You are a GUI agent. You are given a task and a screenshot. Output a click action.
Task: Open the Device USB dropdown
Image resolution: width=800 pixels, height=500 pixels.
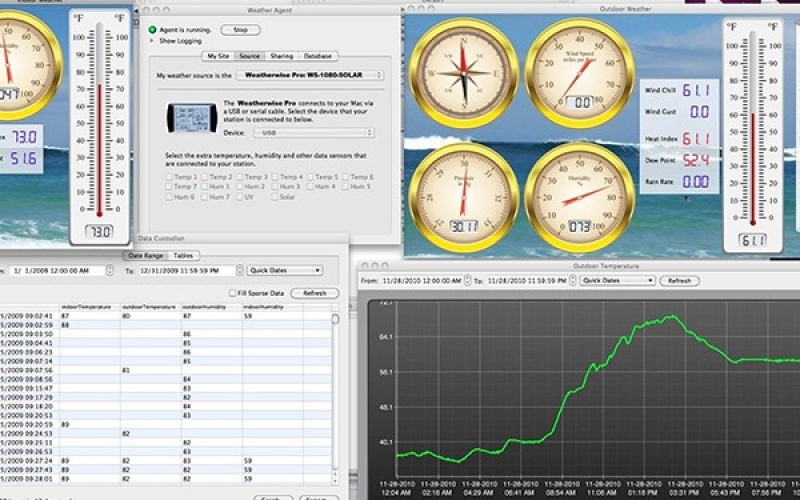(x=312, y=132)
